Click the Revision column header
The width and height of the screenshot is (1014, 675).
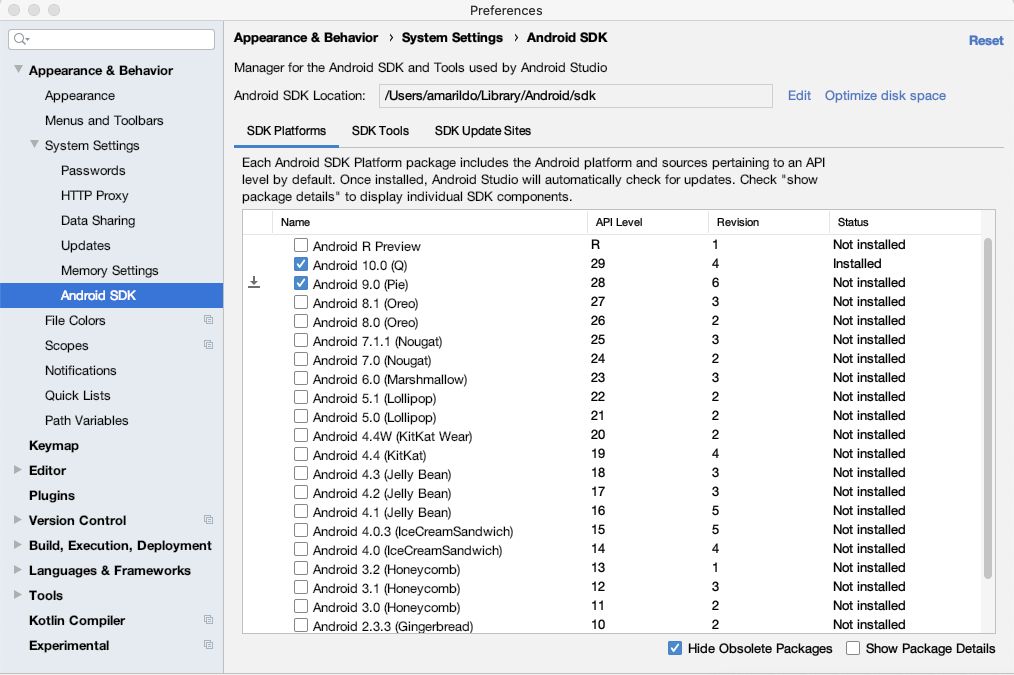(x=769, y=222)
